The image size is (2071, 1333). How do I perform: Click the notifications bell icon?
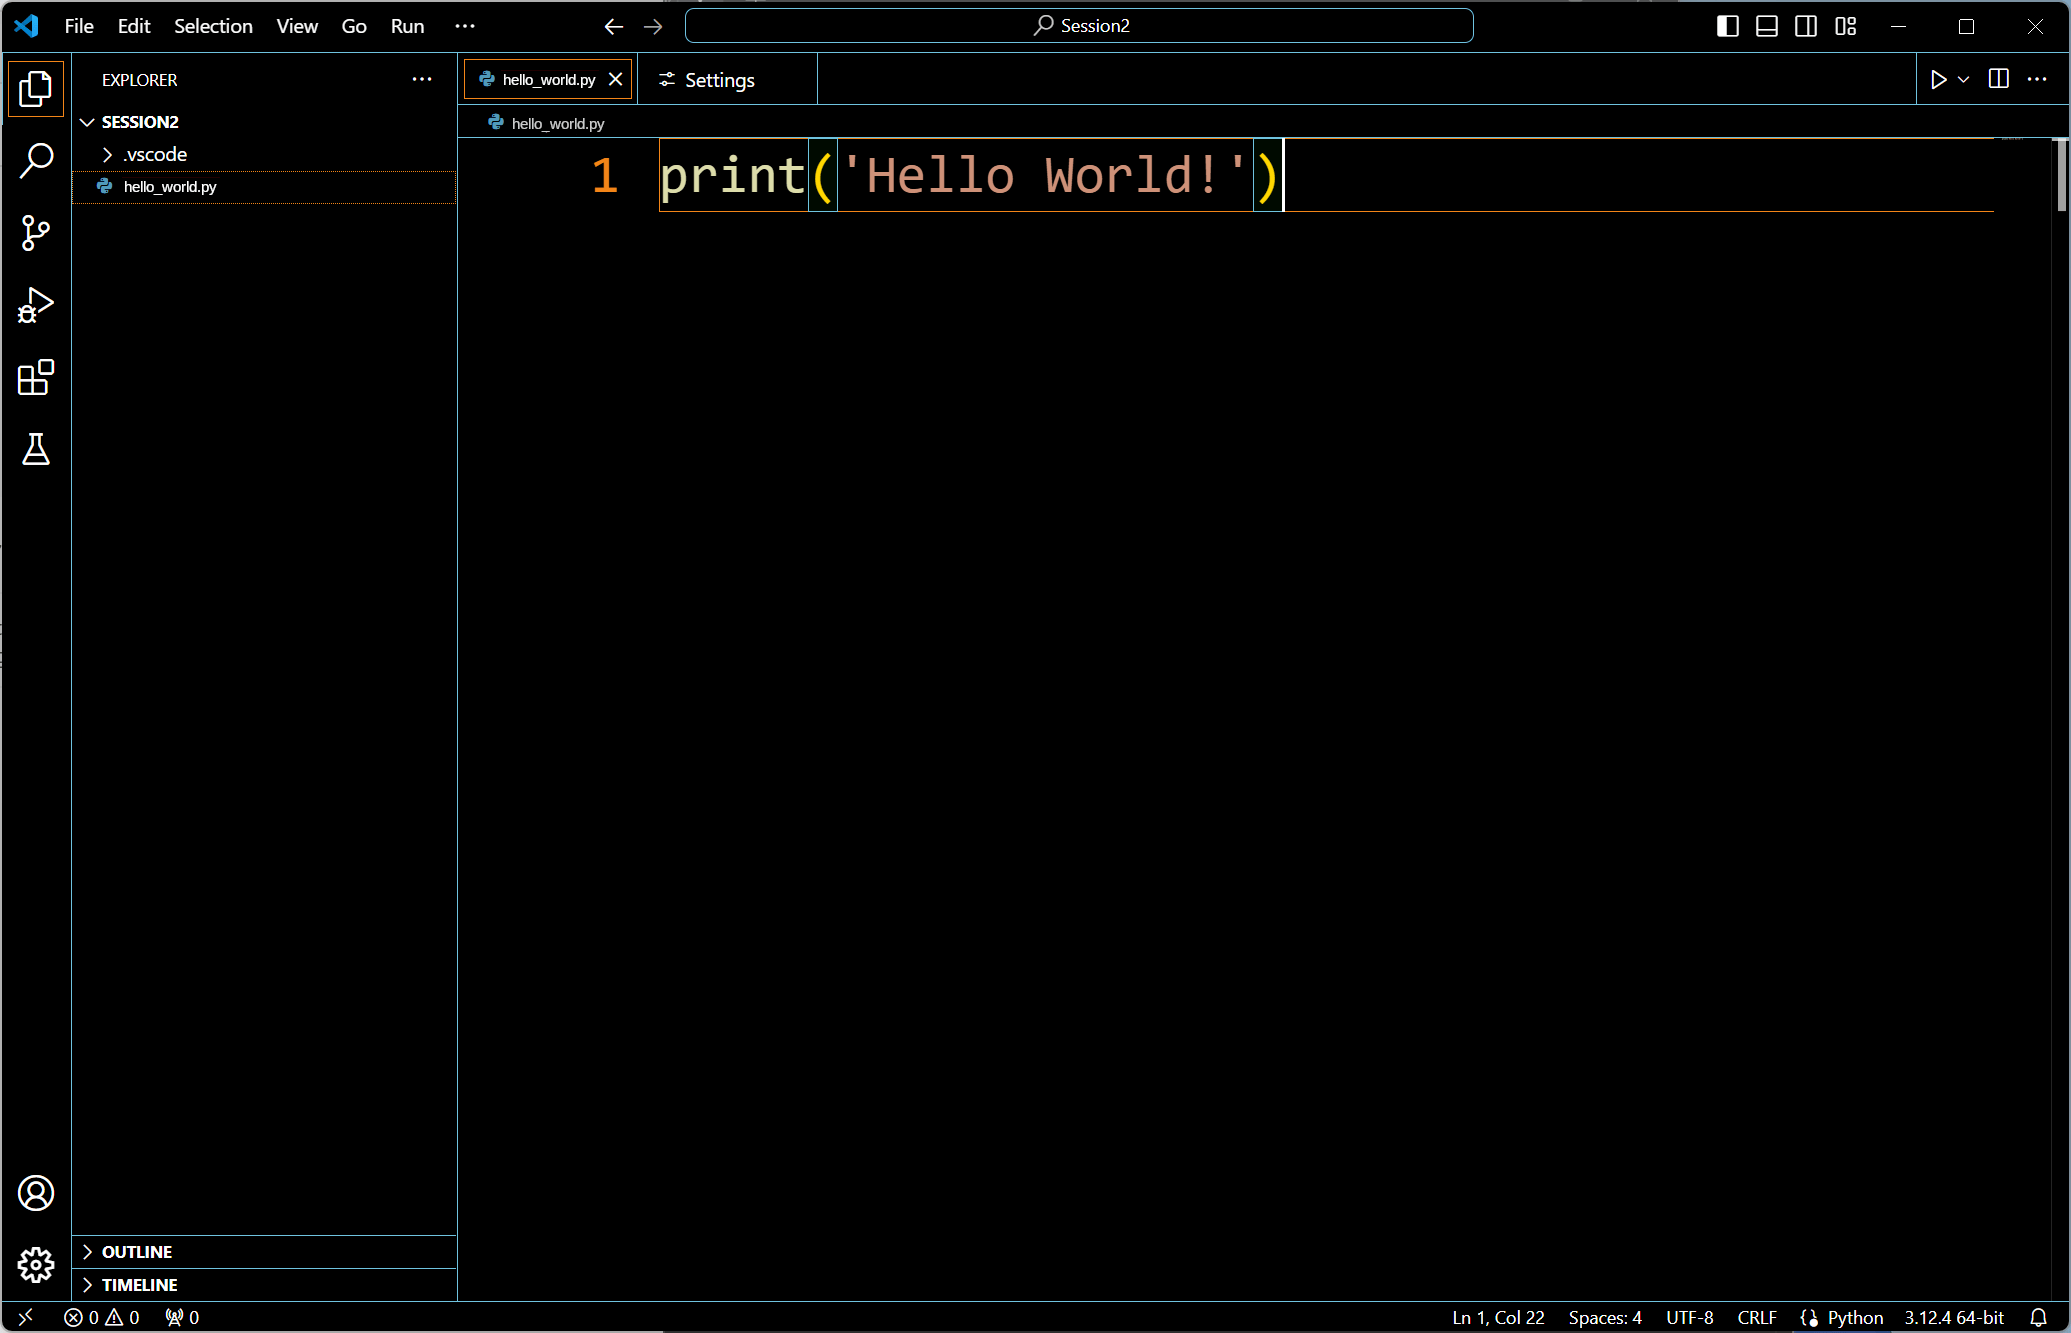click(x=2038, y=1317)
